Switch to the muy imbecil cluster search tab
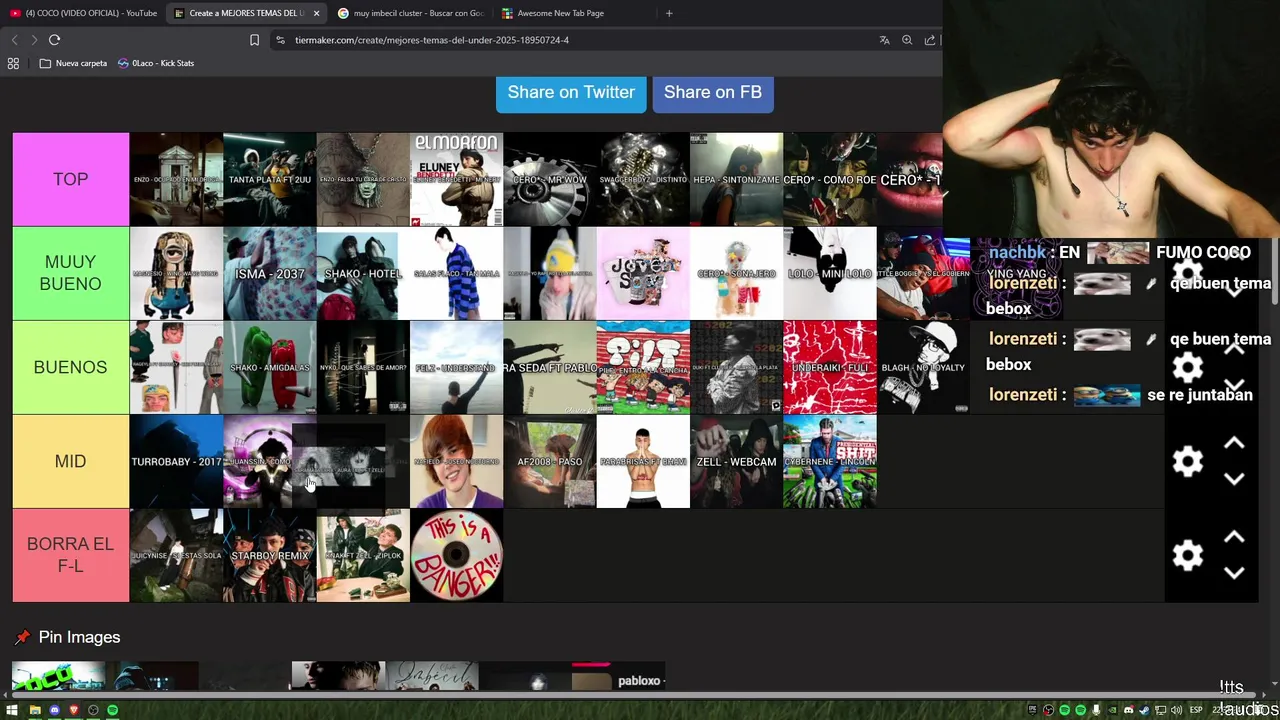Screen dimensions: 1280x720 point(410,13)
